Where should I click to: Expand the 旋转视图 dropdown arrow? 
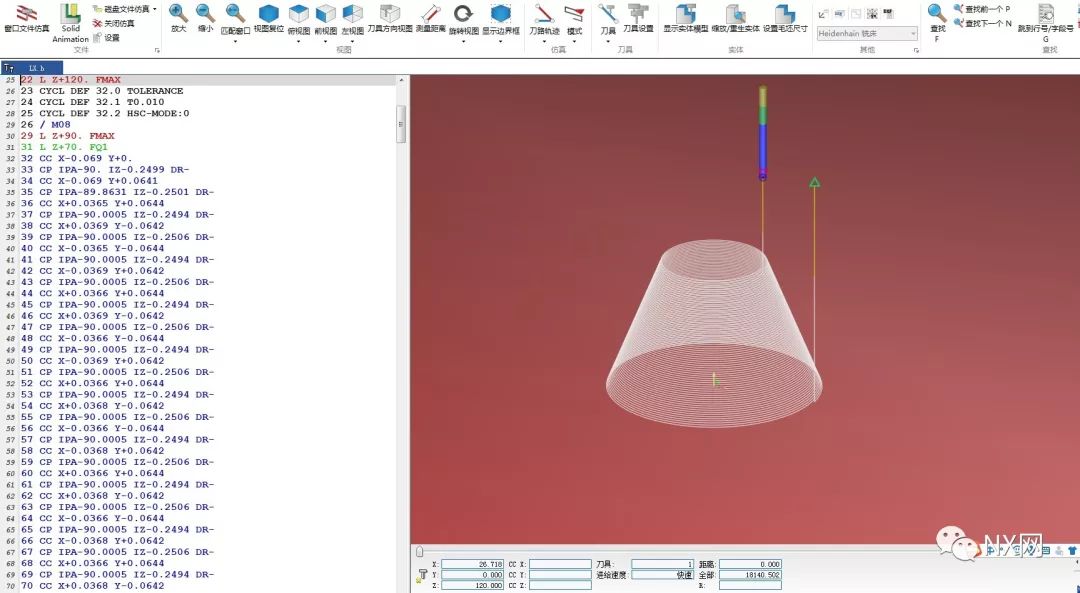[464, 42]
